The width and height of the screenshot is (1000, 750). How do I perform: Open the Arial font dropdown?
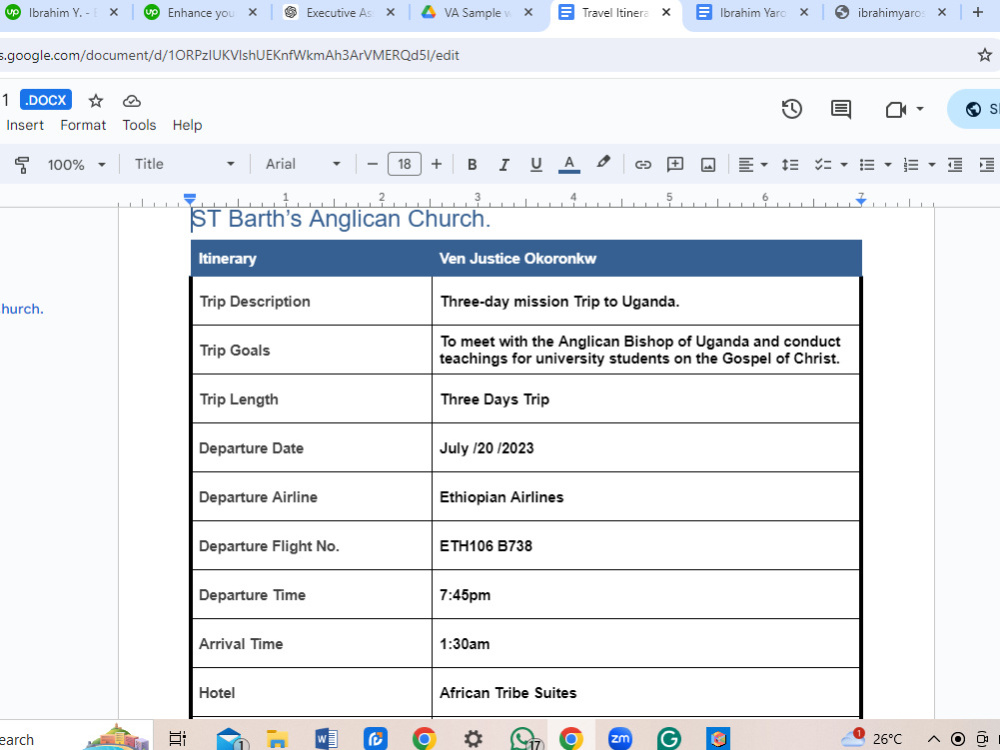click(x=303, y=165)
